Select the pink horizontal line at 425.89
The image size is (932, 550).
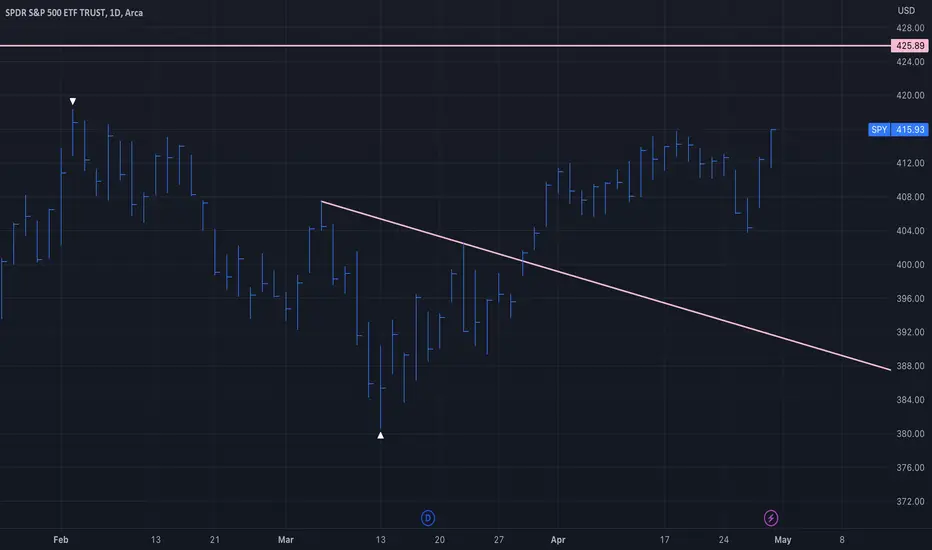(445, 46)
